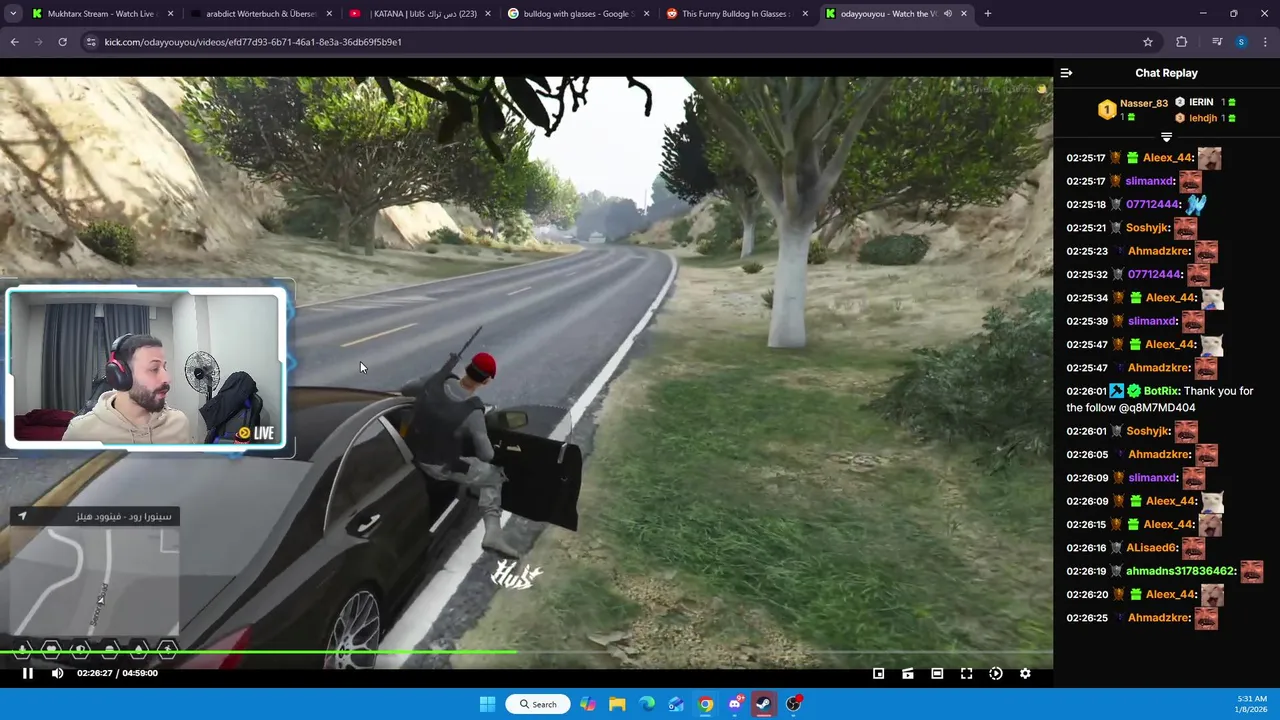1280x720 pixels.
Task: Switch to theater mode
Action: tap(937, 673)
